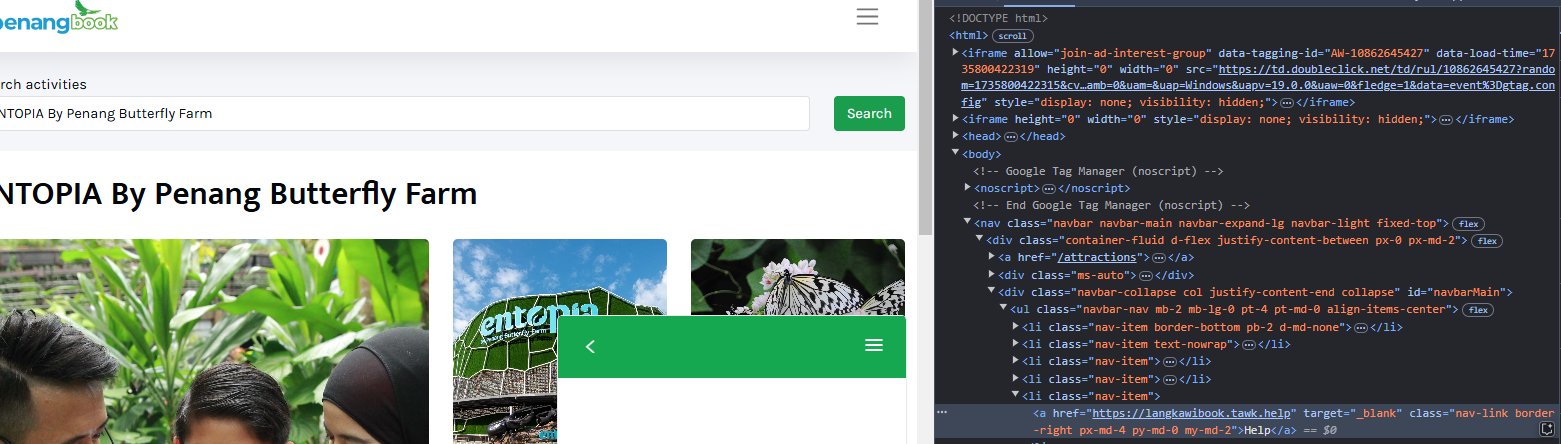The height and width of the screenshot is (444, 1561).
Task: Expand the li nav-item border-bottom node
Action: click(x=1015, y=327)
